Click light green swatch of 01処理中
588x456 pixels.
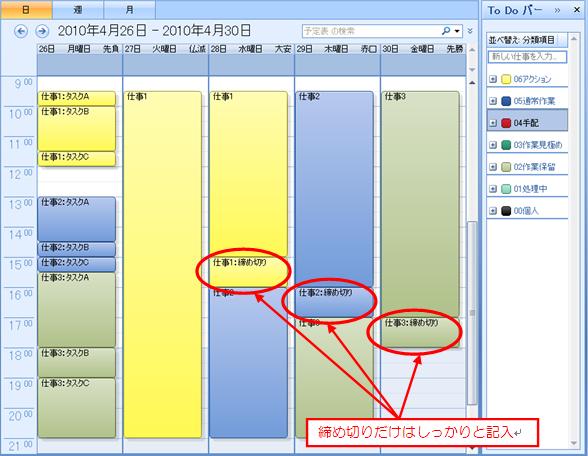click(506, 189)
